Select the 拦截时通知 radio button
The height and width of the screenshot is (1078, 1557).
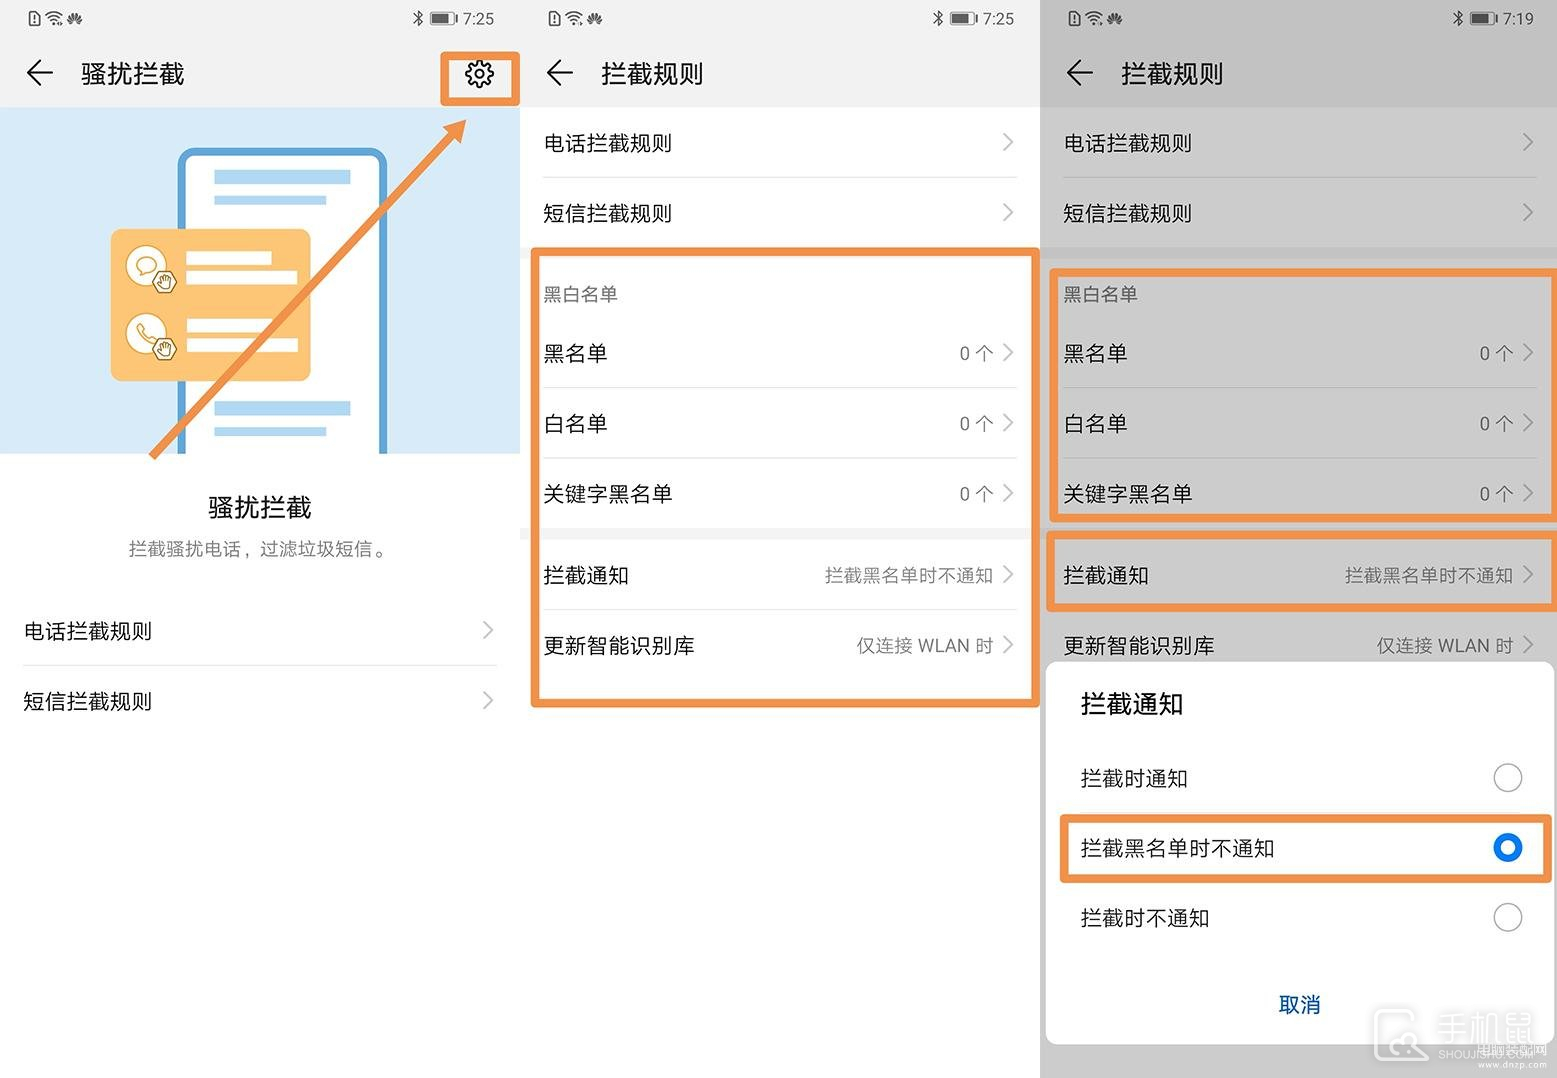tap(1507, 777)
